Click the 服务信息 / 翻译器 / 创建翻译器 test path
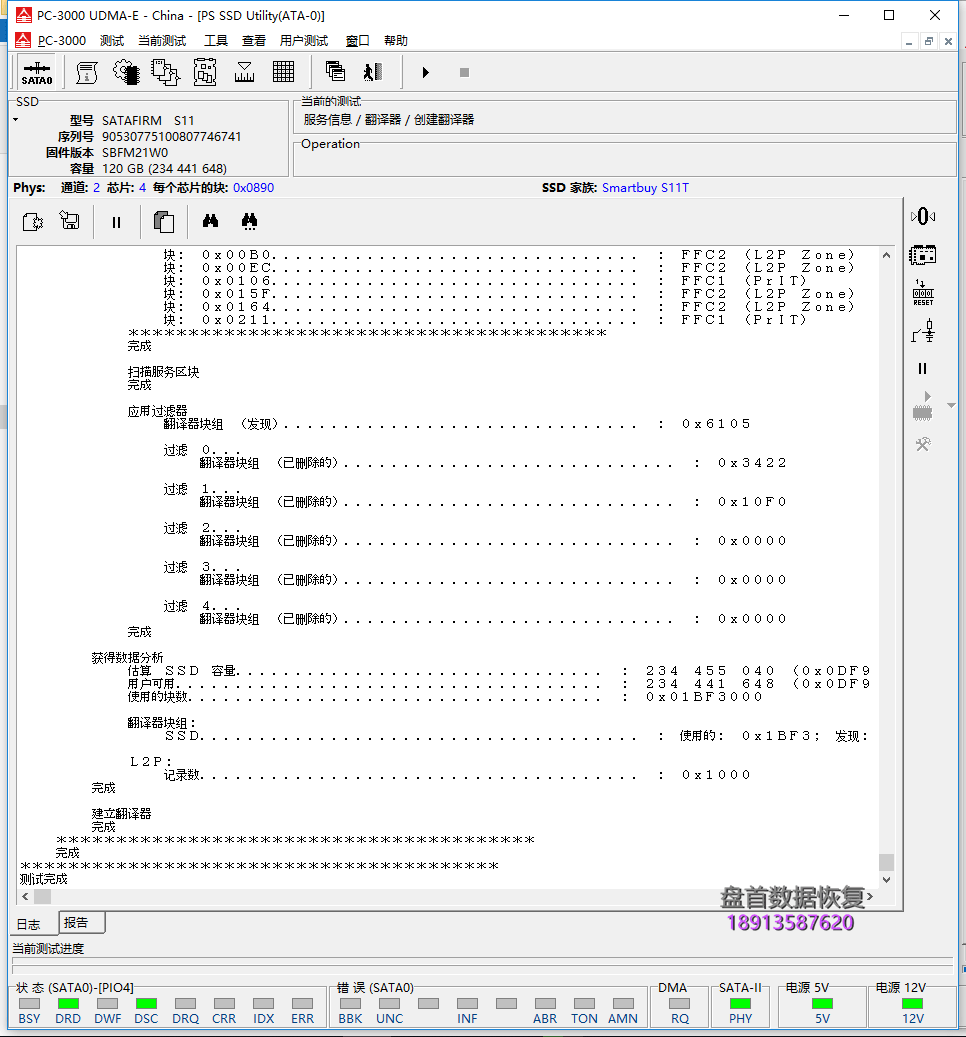 389,120
